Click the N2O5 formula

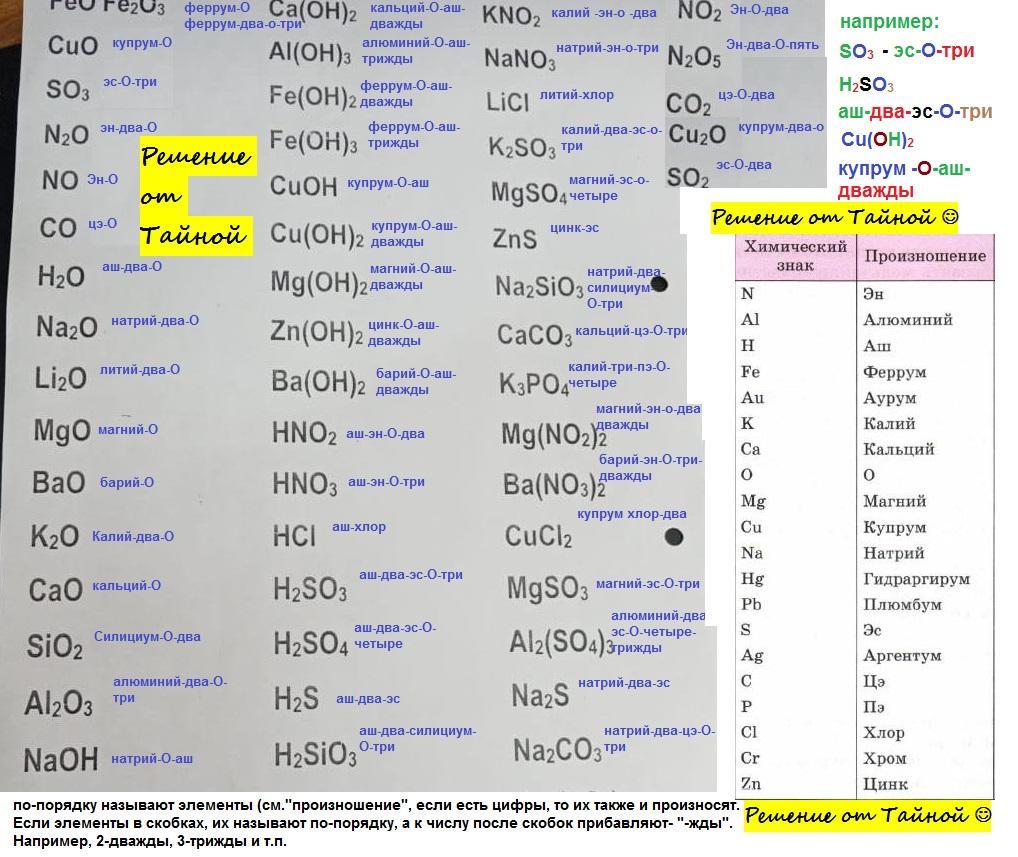pos(695,57)
